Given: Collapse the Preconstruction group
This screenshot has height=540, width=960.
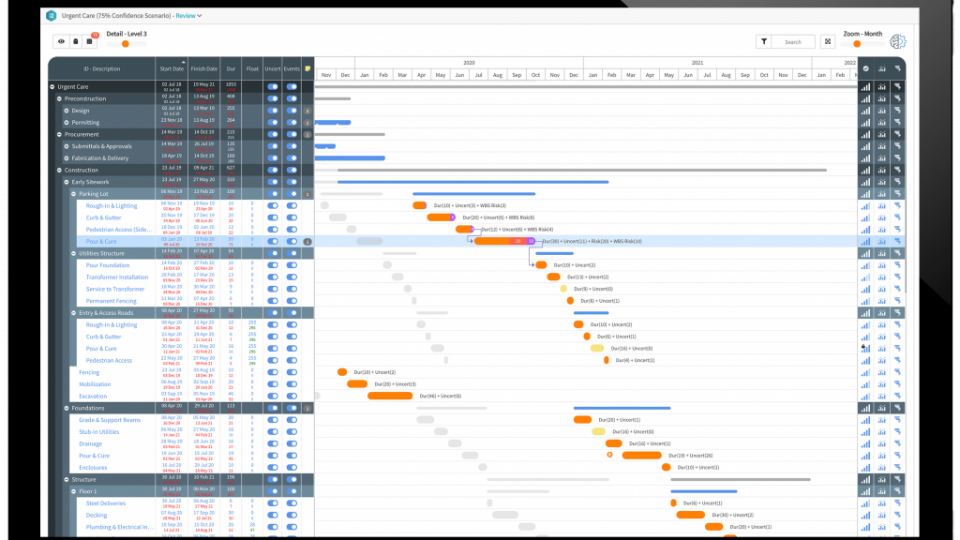Looking at the screenshot, I should 59,99.
